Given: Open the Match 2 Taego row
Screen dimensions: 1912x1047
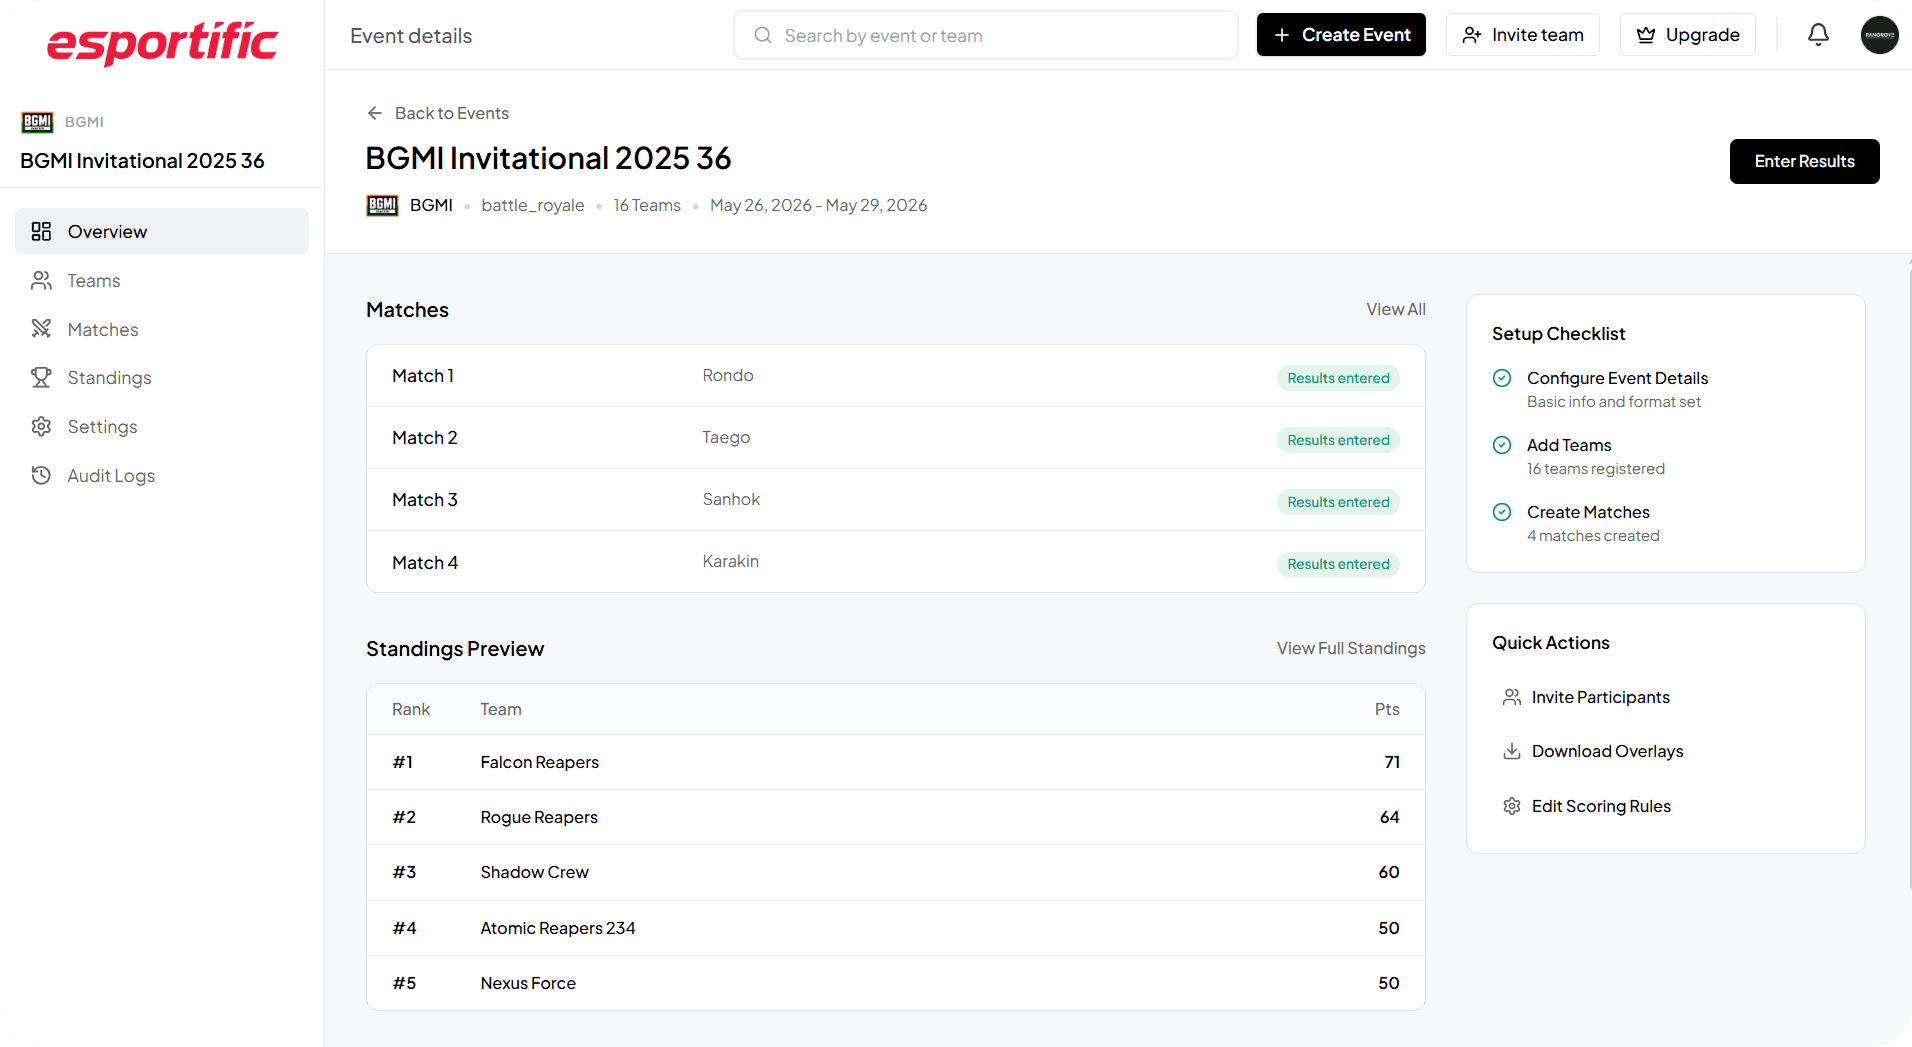Looking at the screenshot, I should coord(896,438).
